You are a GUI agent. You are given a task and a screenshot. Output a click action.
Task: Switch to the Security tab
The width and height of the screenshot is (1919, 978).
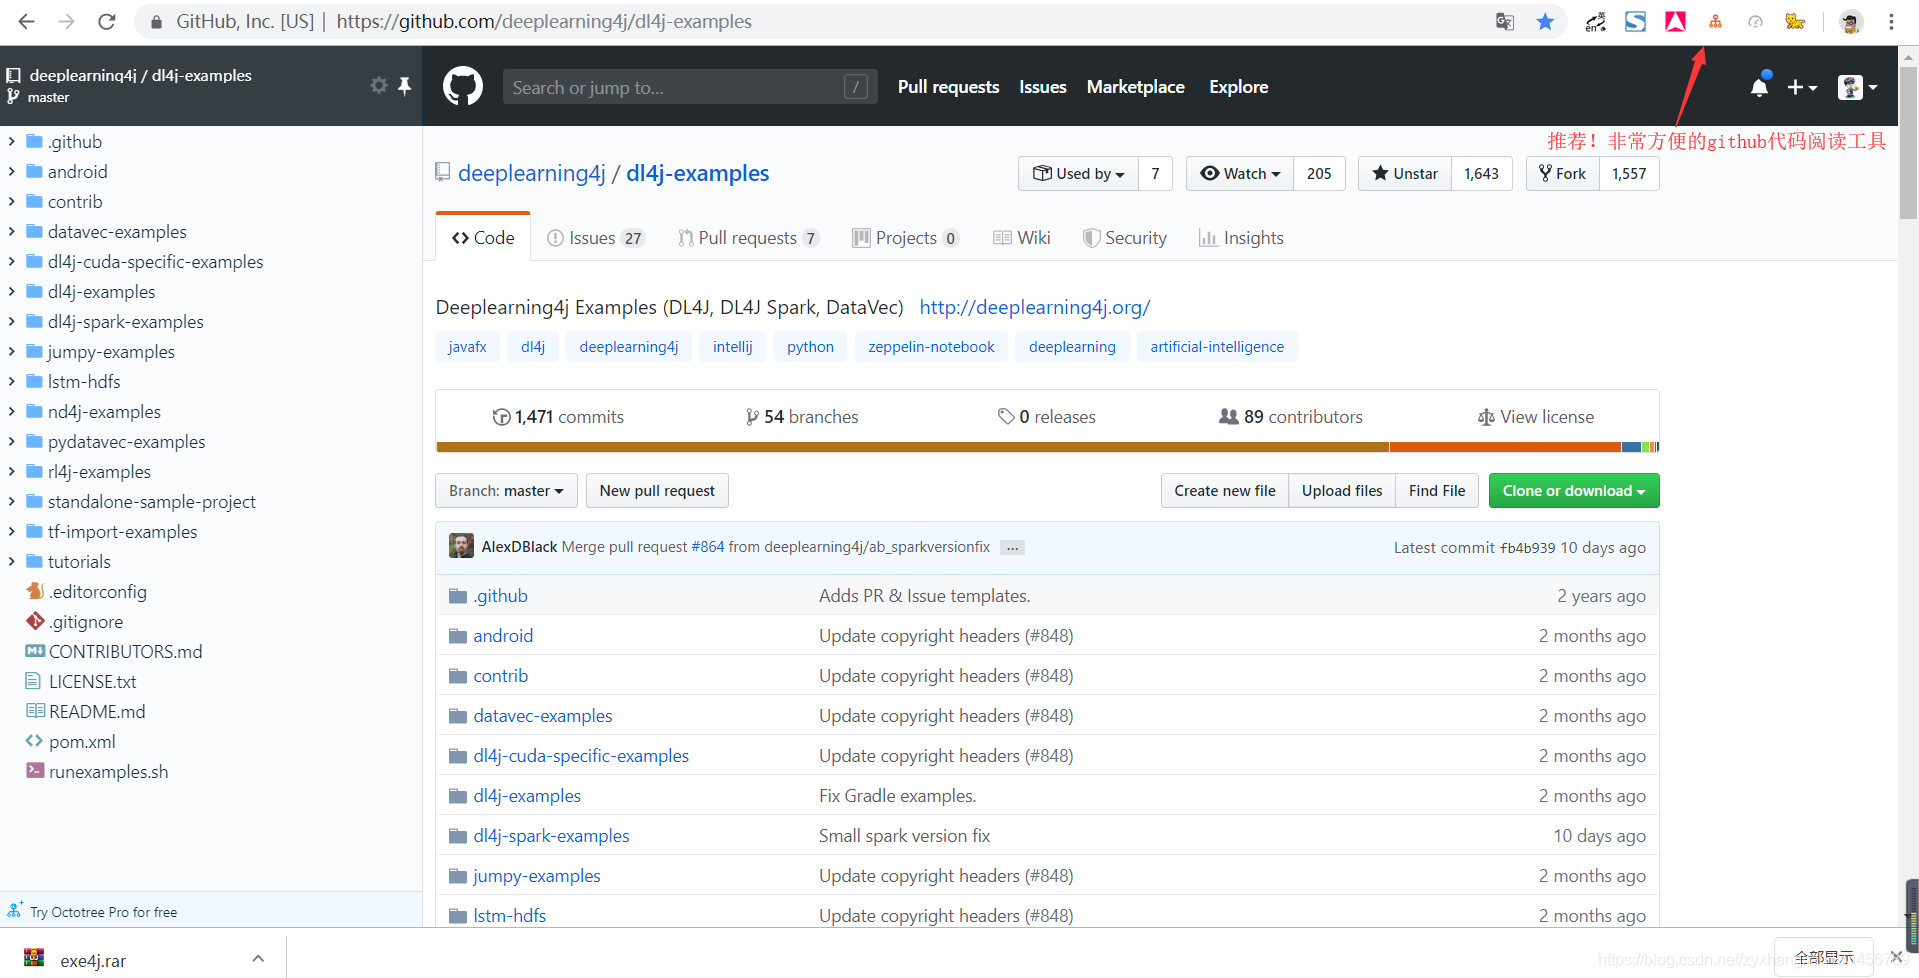click(x=1125, y=238)
